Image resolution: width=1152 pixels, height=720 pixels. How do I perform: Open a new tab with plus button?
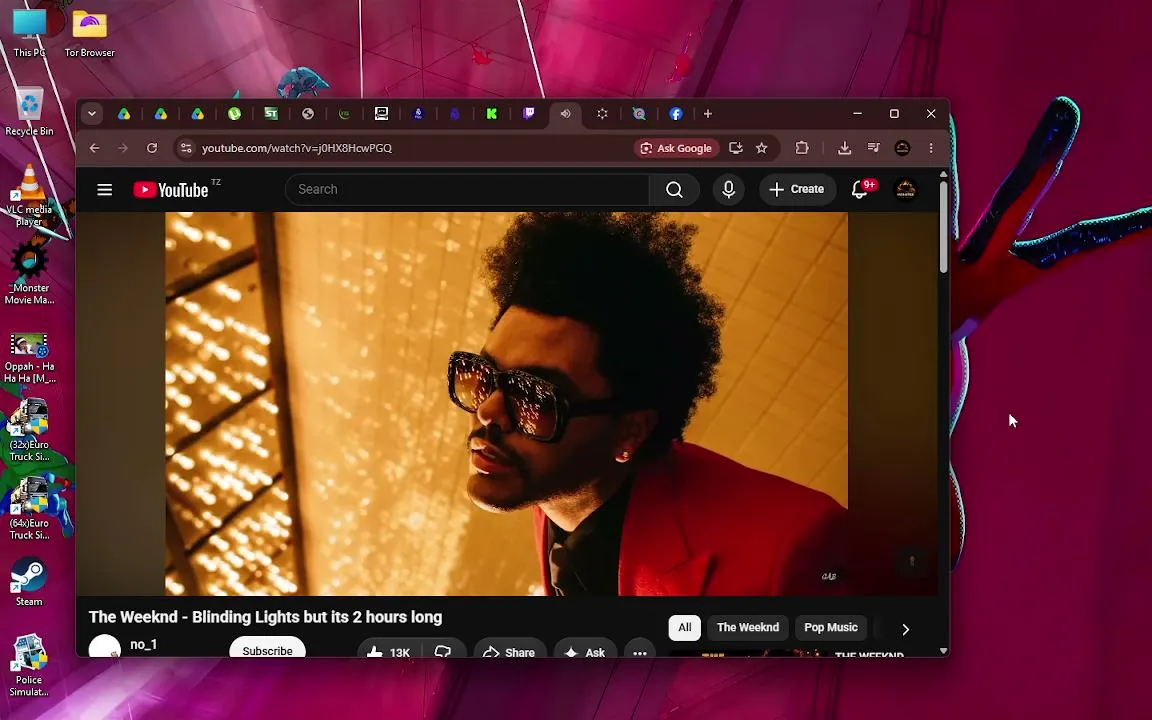[708, 114]
